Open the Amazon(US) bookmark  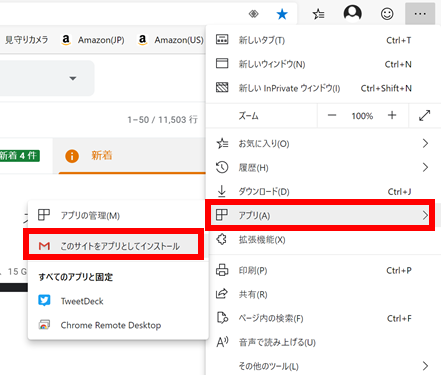[x=171, y=40]
